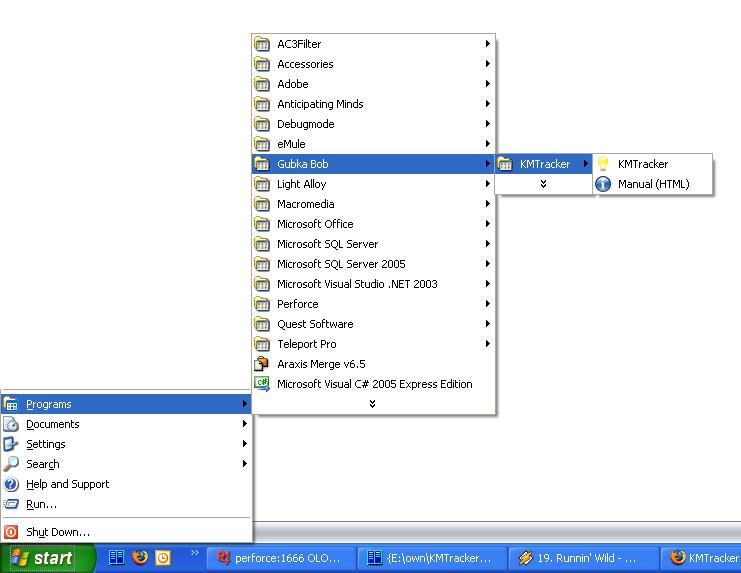Open the Settings menu item

point(46,444)
